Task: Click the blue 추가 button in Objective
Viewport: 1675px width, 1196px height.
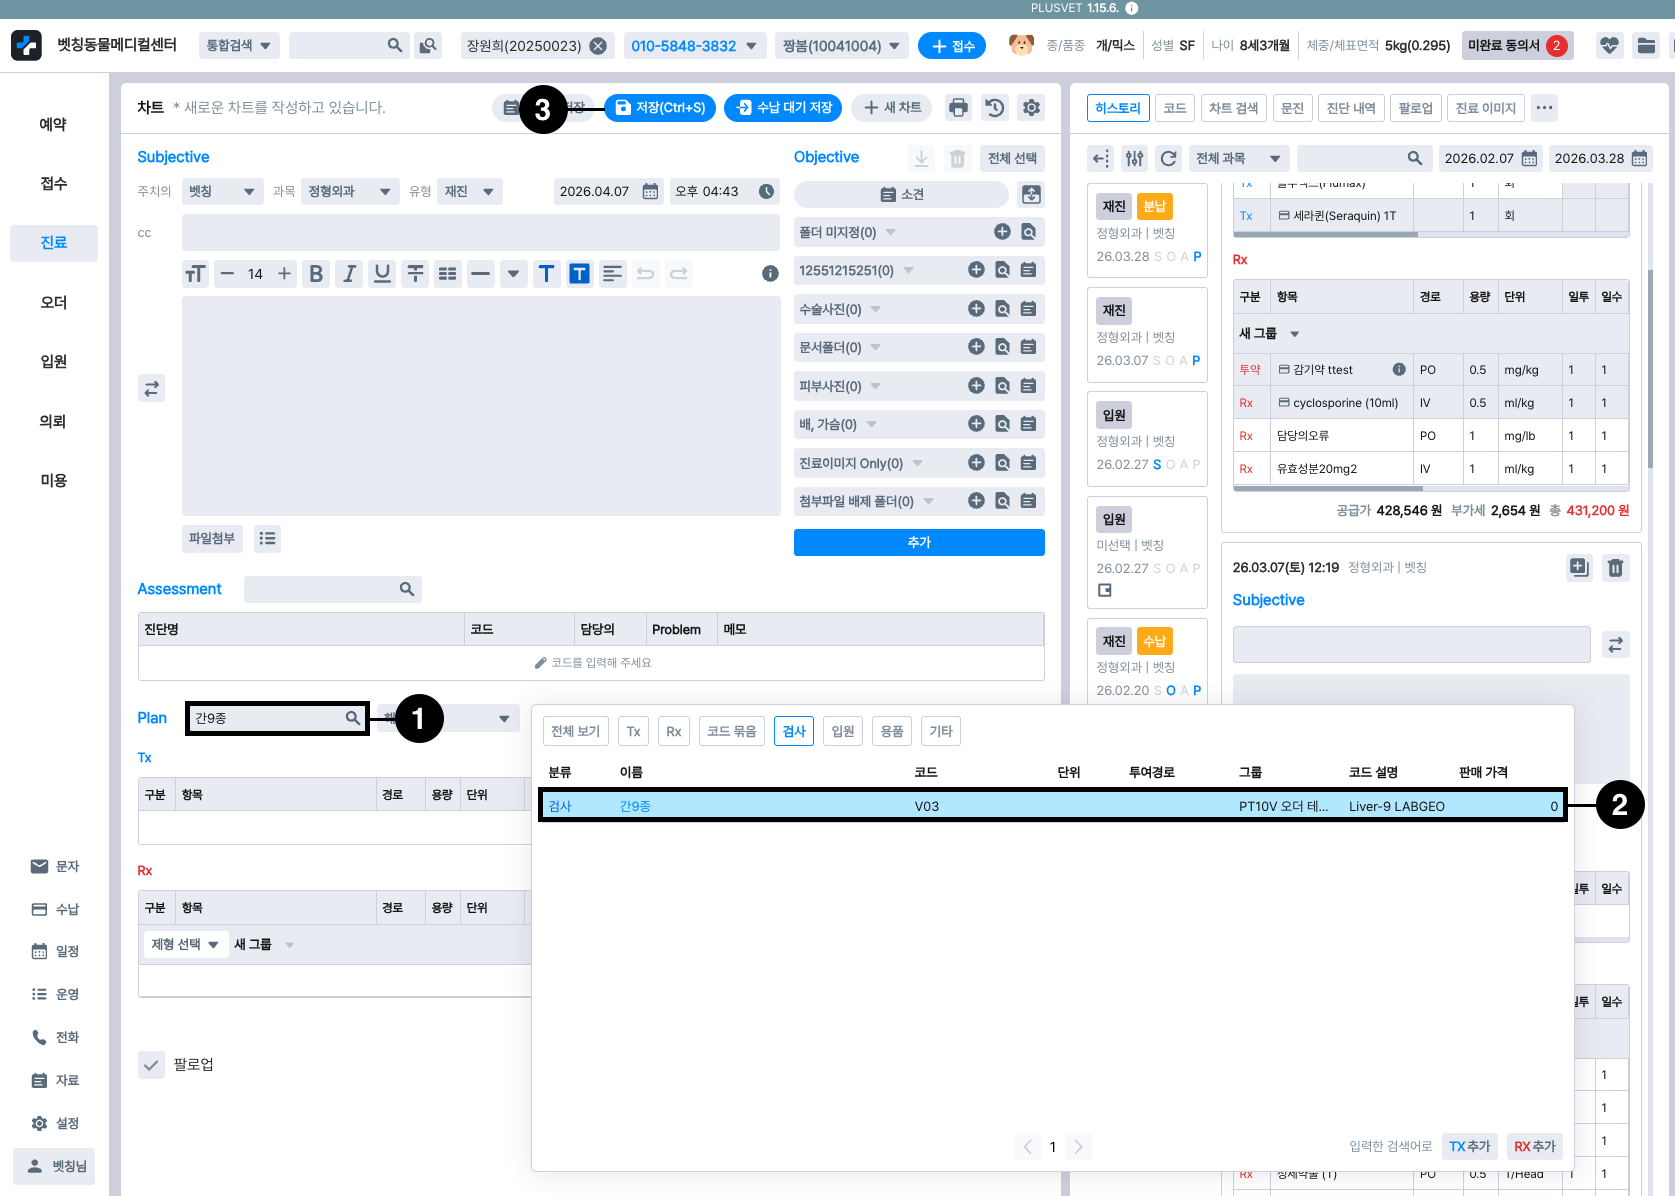Action: (919, 542)
